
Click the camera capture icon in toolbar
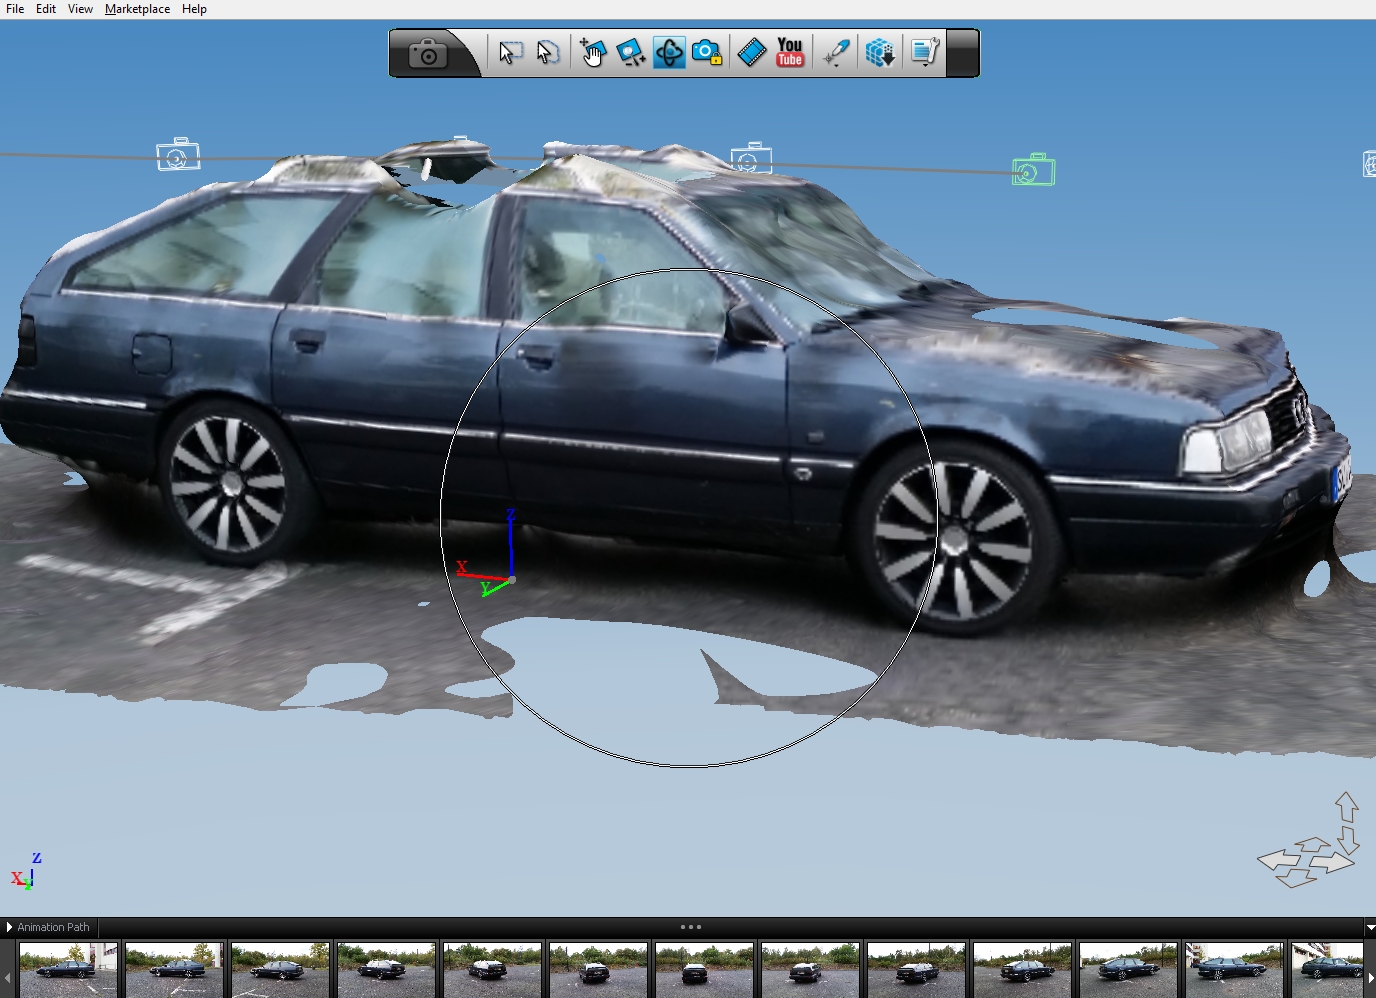tap(428, 53)
